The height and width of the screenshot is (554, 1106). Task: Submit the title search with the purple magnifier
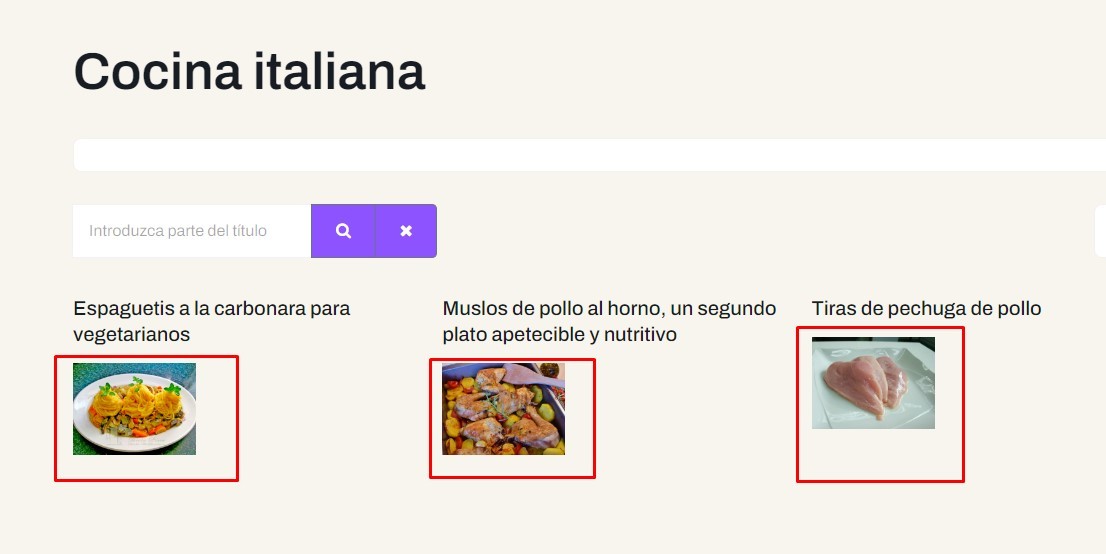point(343,231)
